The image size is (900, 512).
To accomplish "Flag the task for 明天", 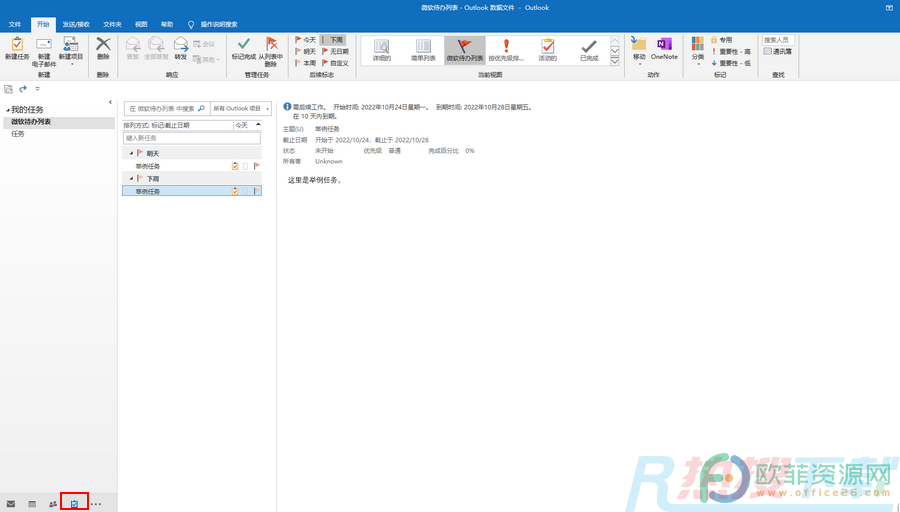I will click(x=305, y=51).
